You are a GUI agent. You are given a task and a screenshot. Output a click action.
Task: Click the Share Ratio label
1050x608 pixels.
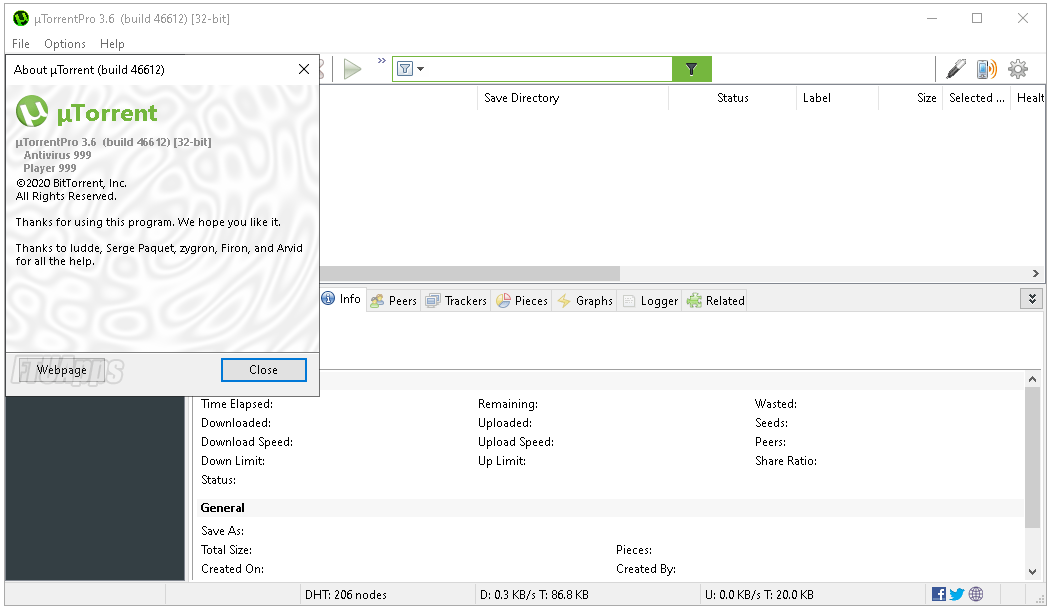pos(785,461)
